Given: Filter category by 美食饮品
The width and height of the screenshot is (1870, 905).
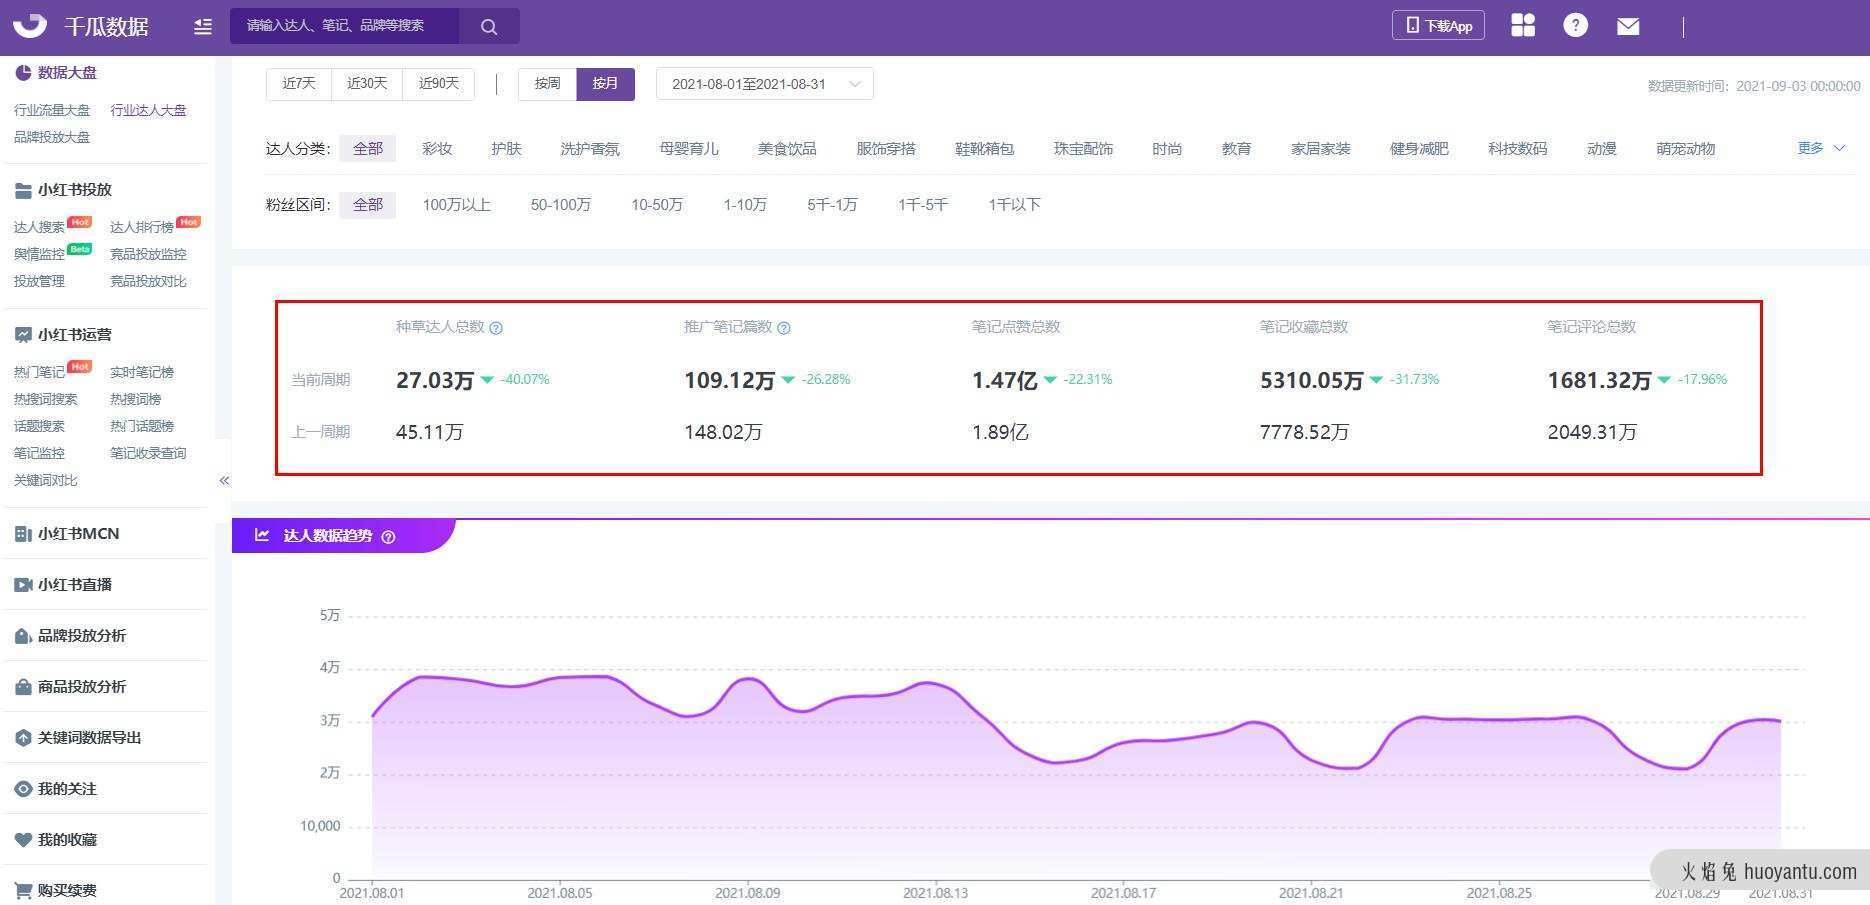Looking at the screenshot, I should (x=787, y=149).
